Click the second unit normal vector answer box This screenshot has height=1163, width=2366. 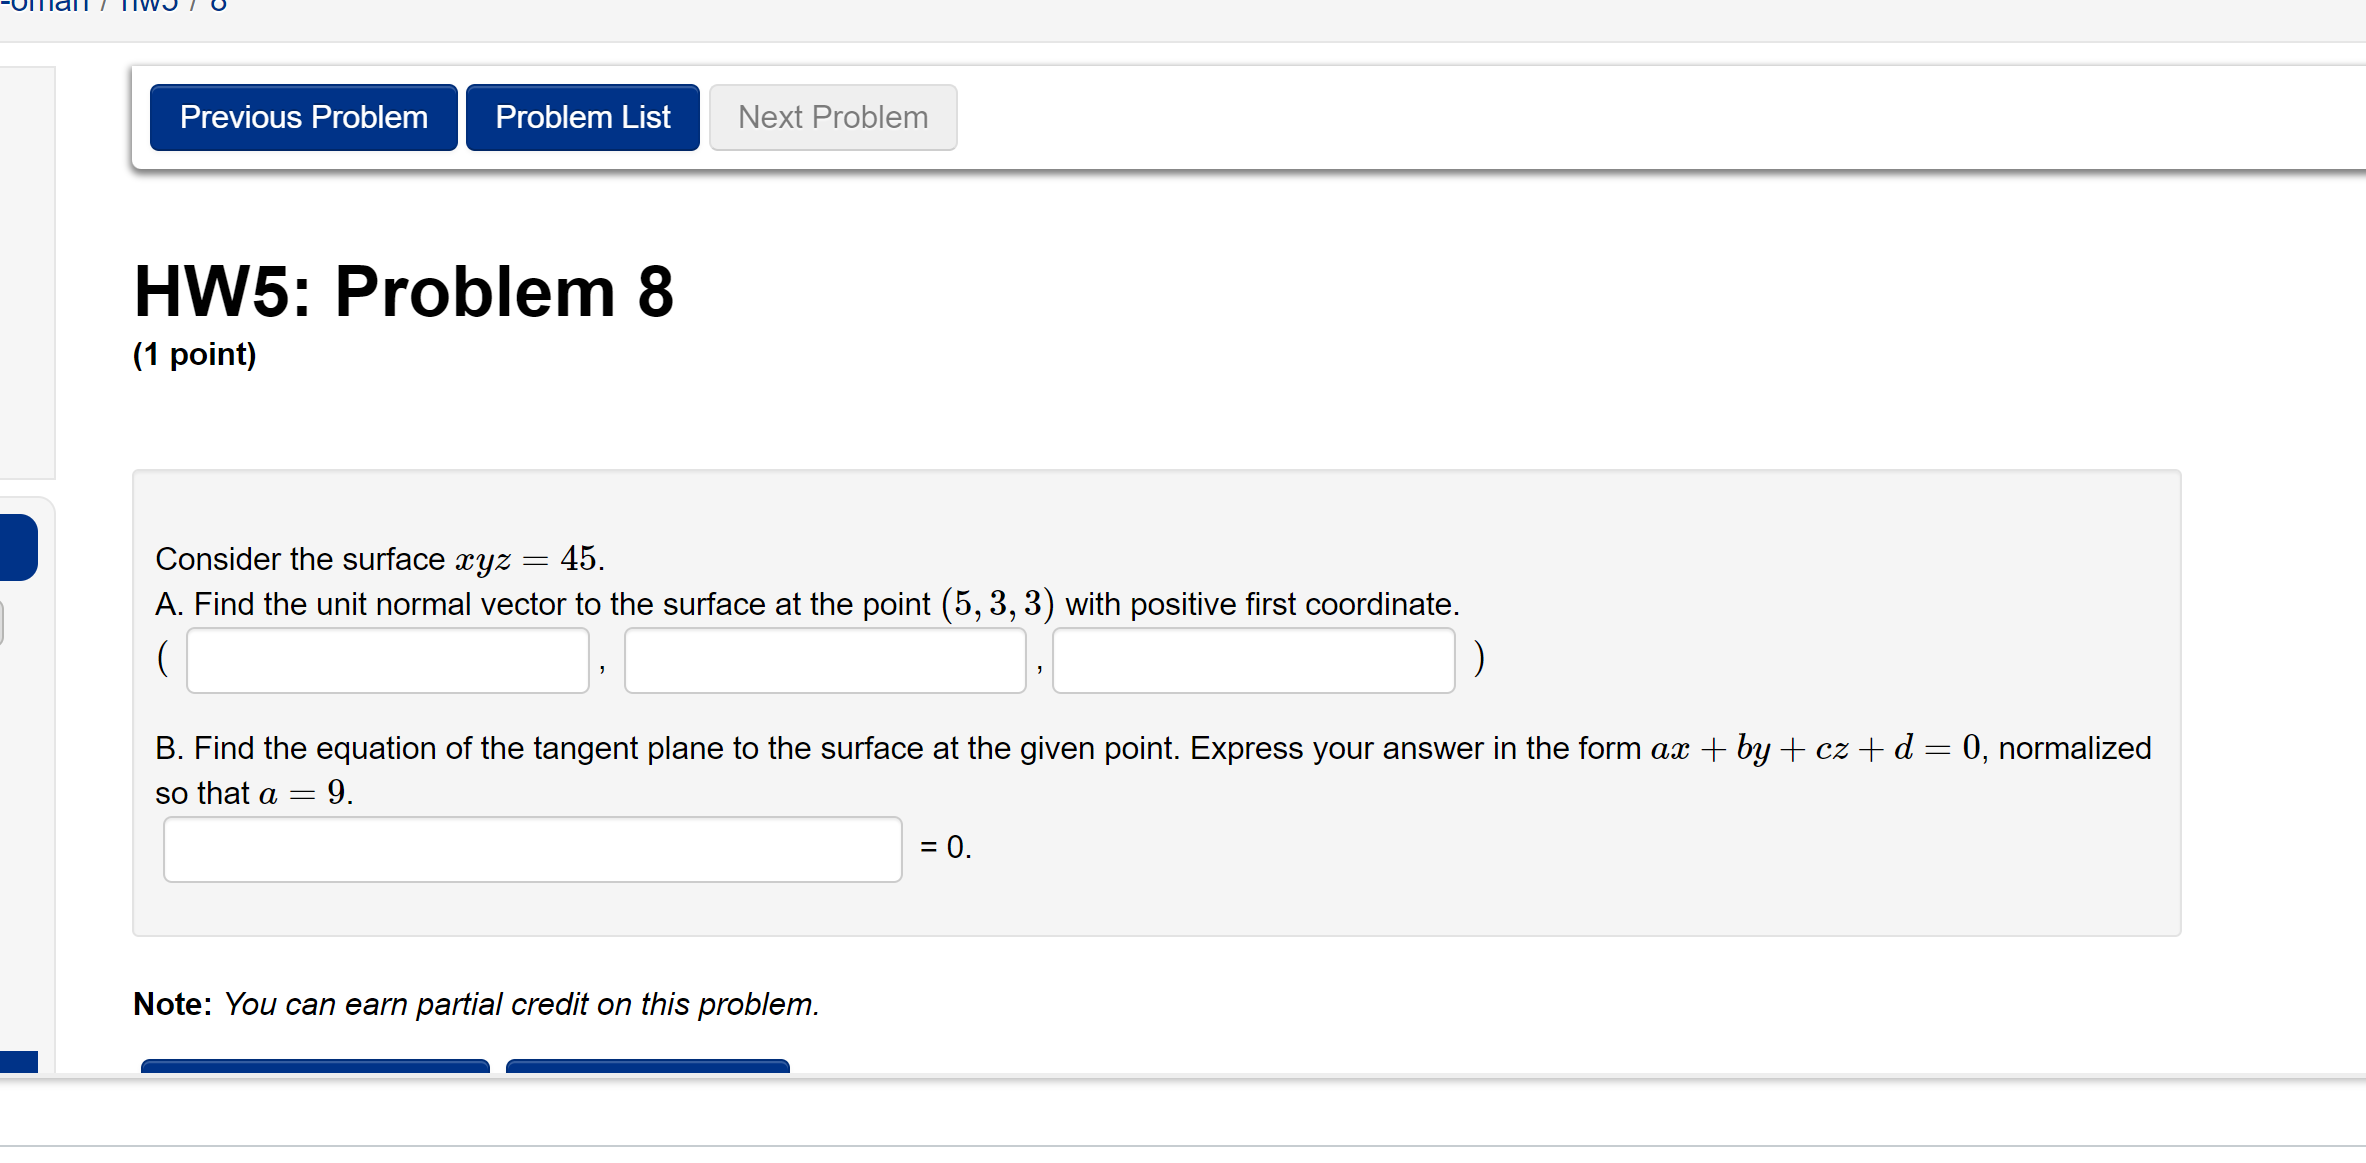click(825, 660)
